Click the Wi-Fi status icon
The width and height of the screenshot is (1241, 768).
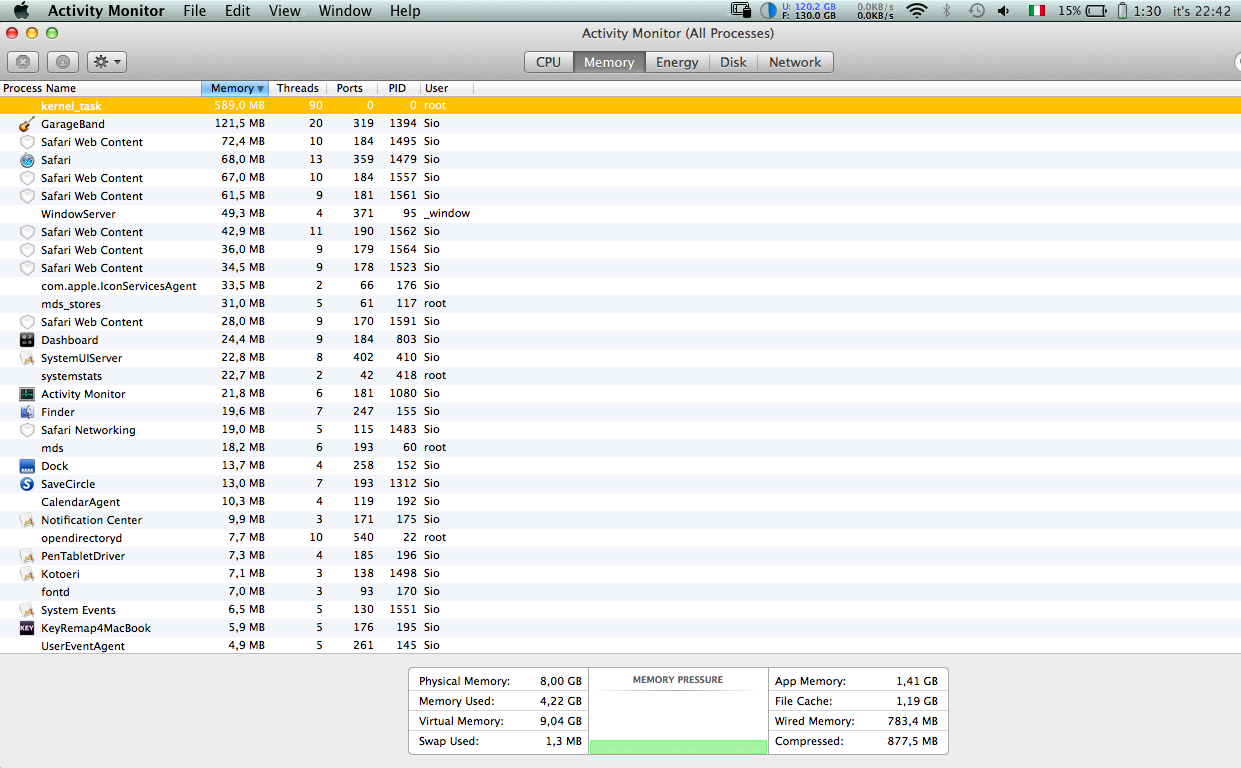click(916, 11)
